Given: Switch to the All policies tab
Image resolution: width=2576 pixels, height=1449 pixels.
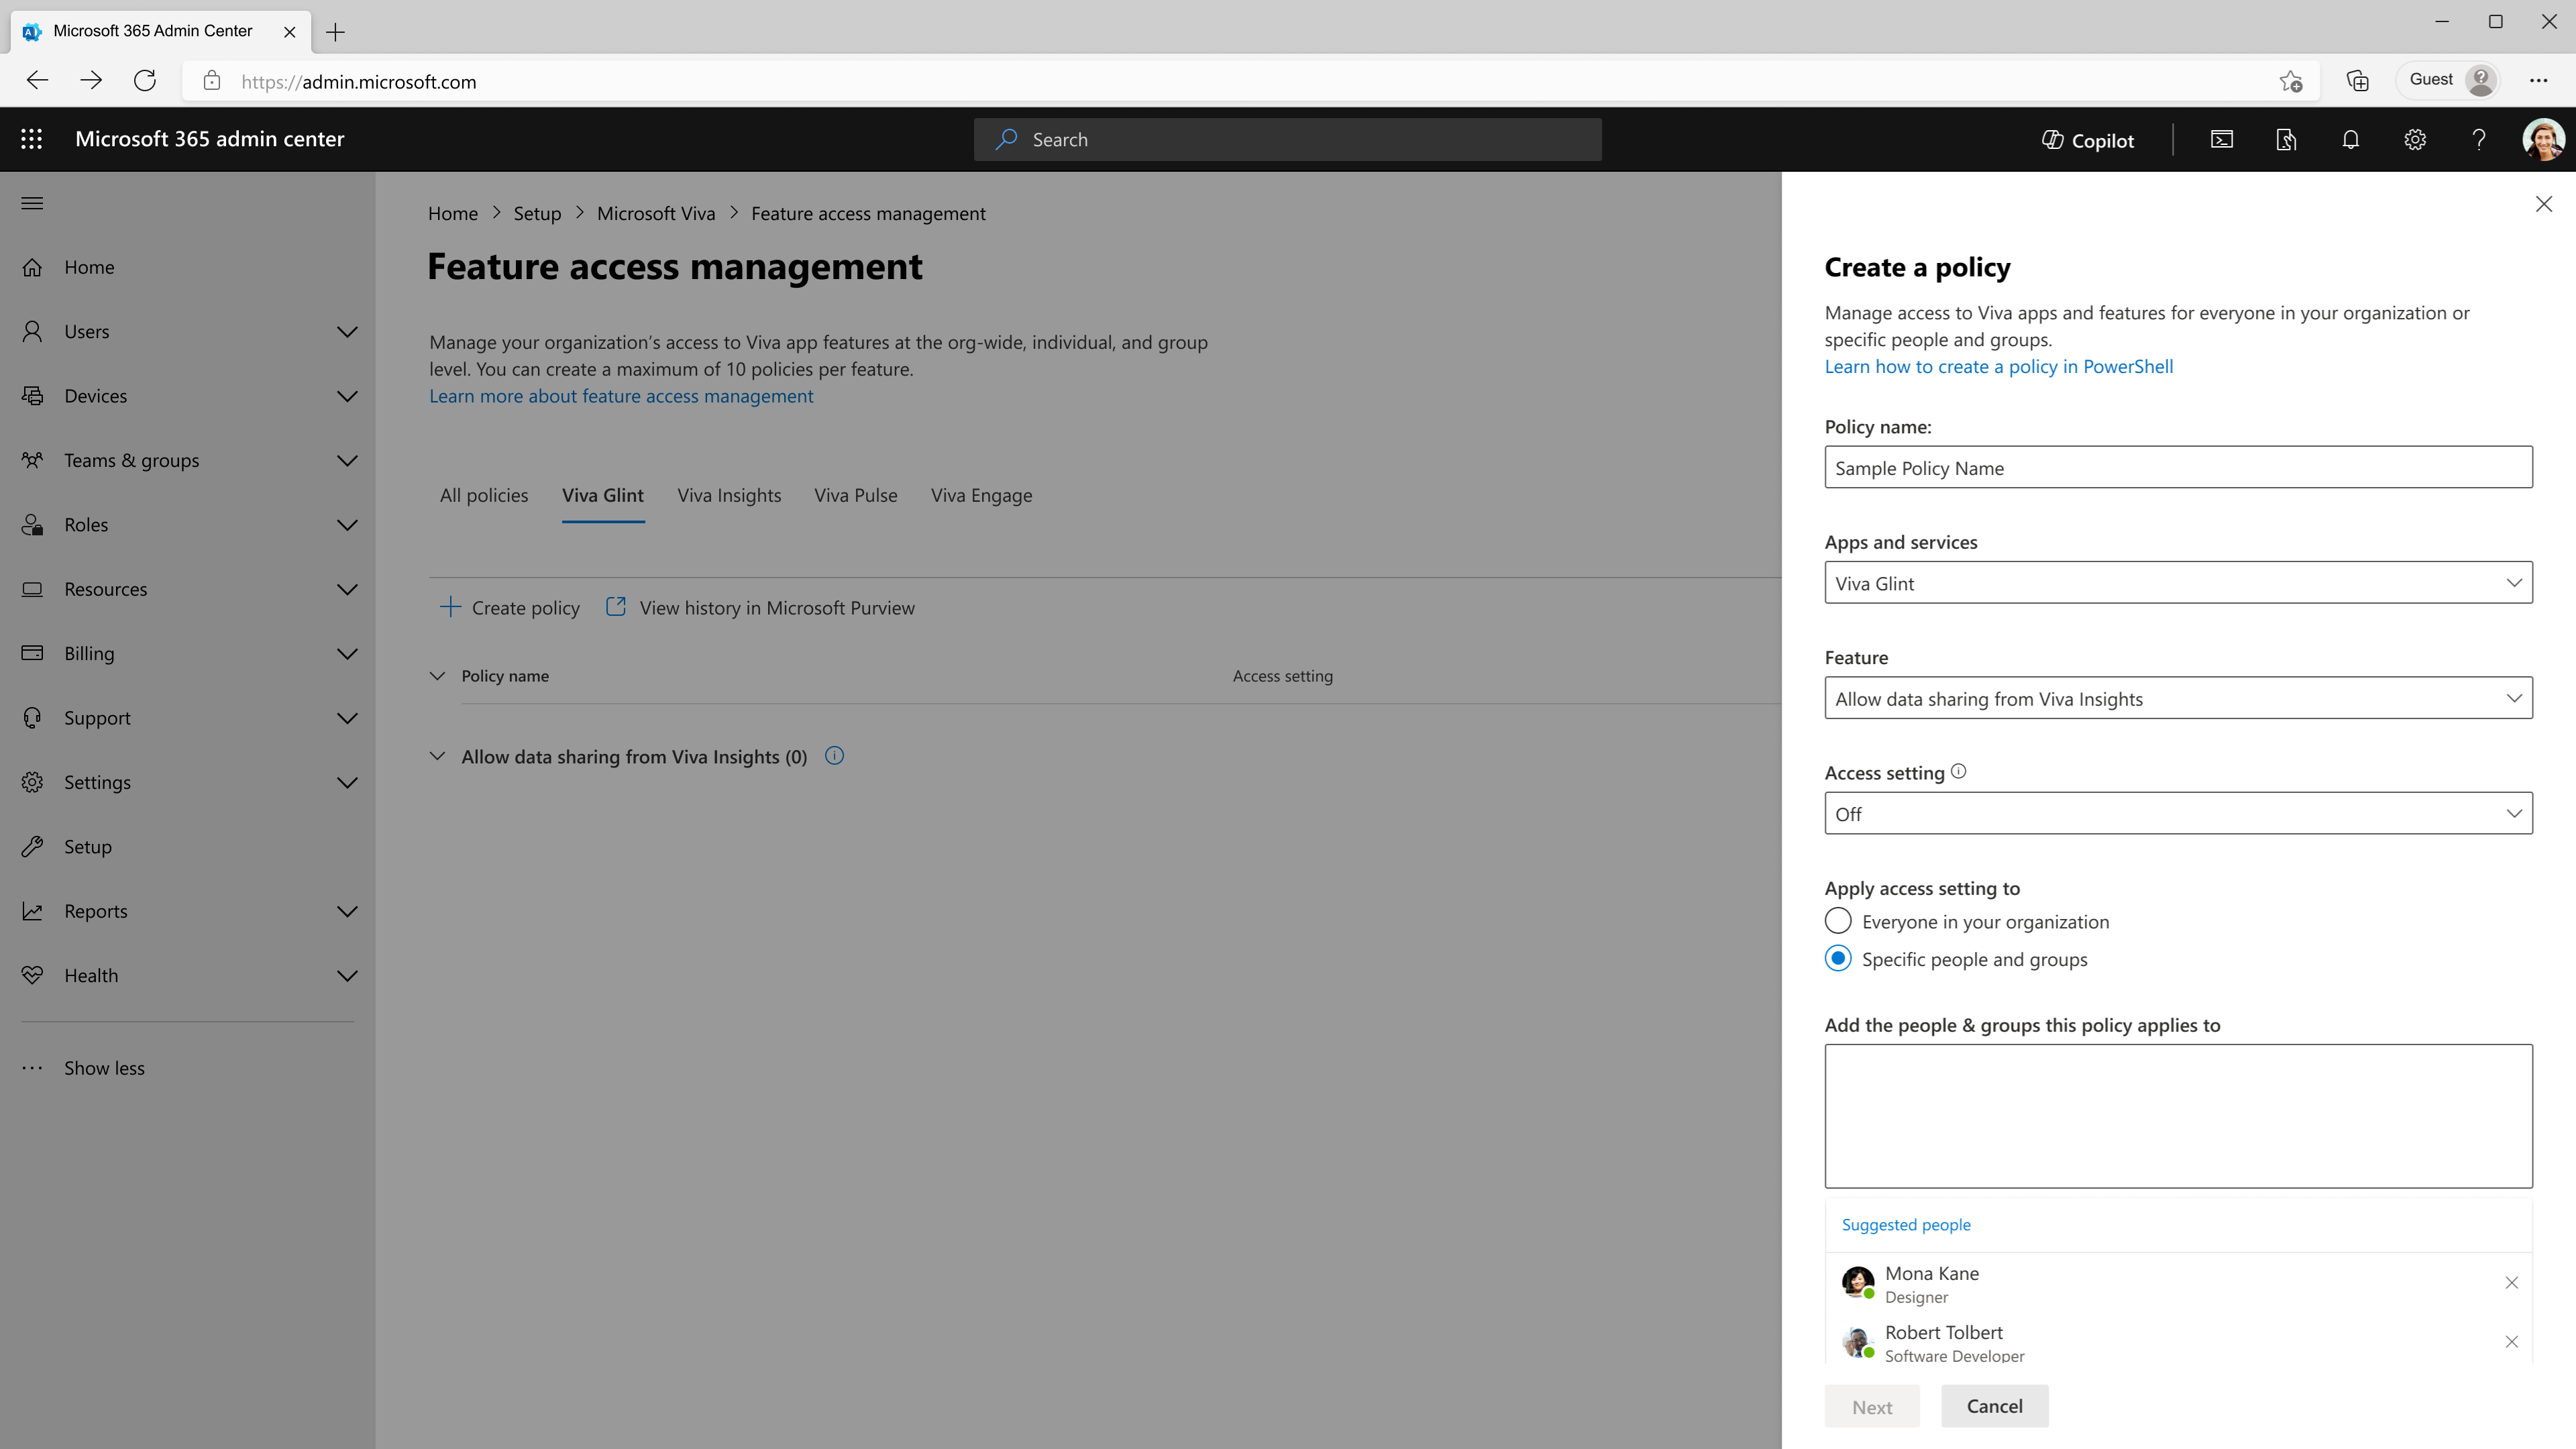Looking at the screenshot, I should pyautogui.click(x=483, y=495).
